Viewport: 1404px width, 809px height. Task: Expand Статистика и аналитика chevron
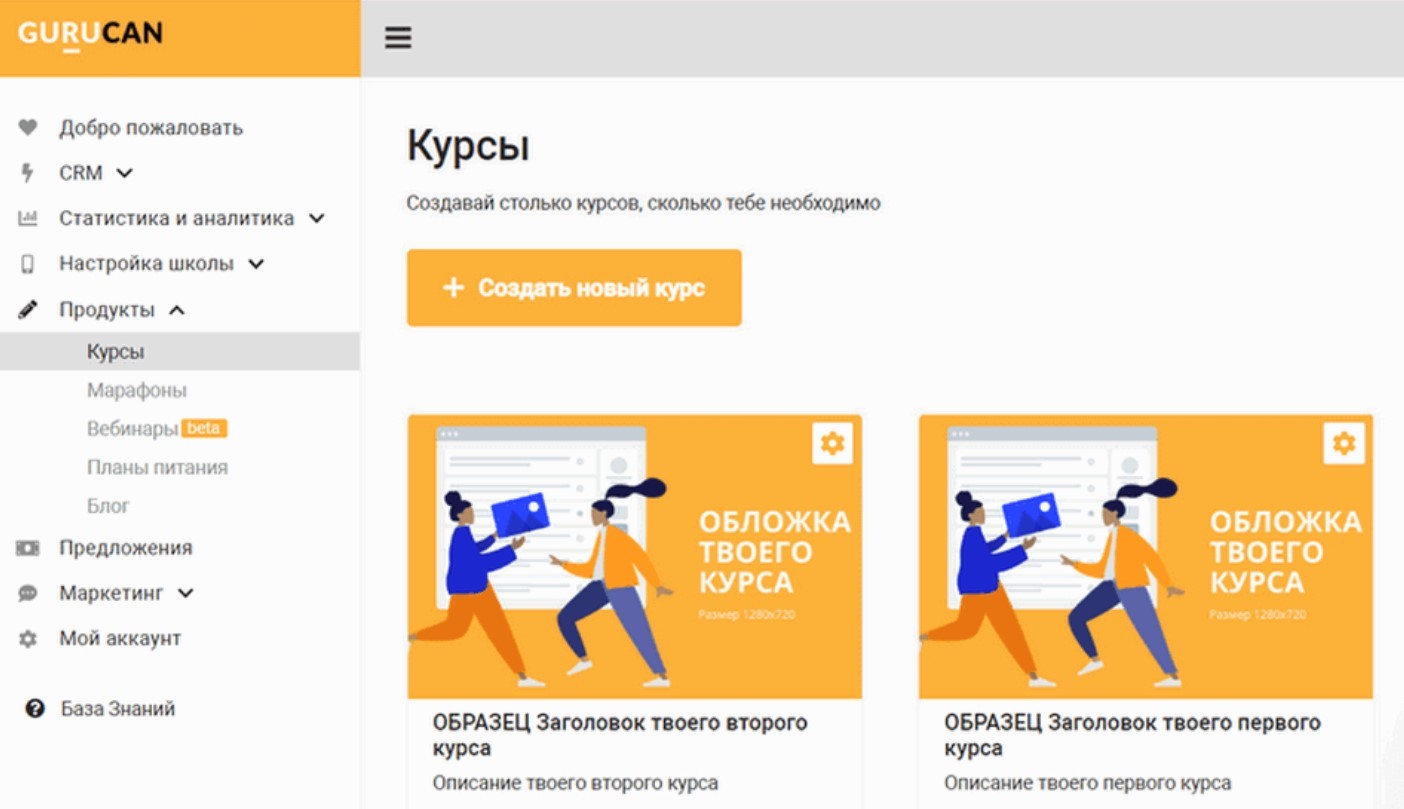coord(316,218)
